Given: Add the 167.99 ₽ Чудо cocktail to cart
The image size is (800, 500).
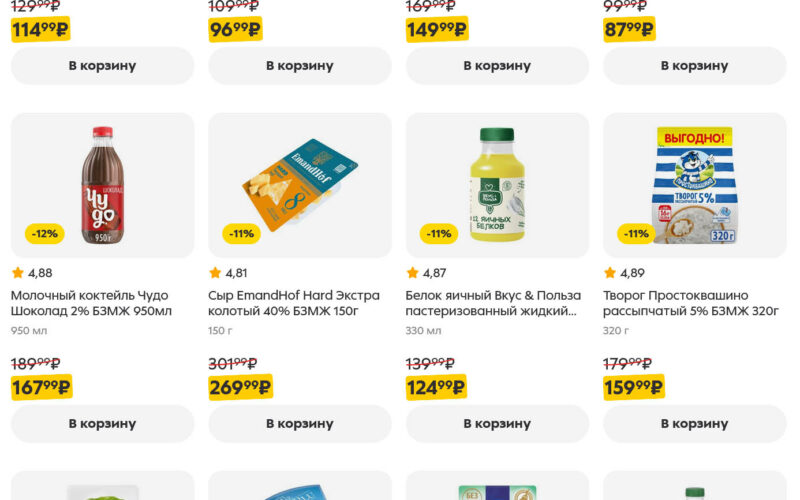Looking at the screenshot, I should click(102, 423).
